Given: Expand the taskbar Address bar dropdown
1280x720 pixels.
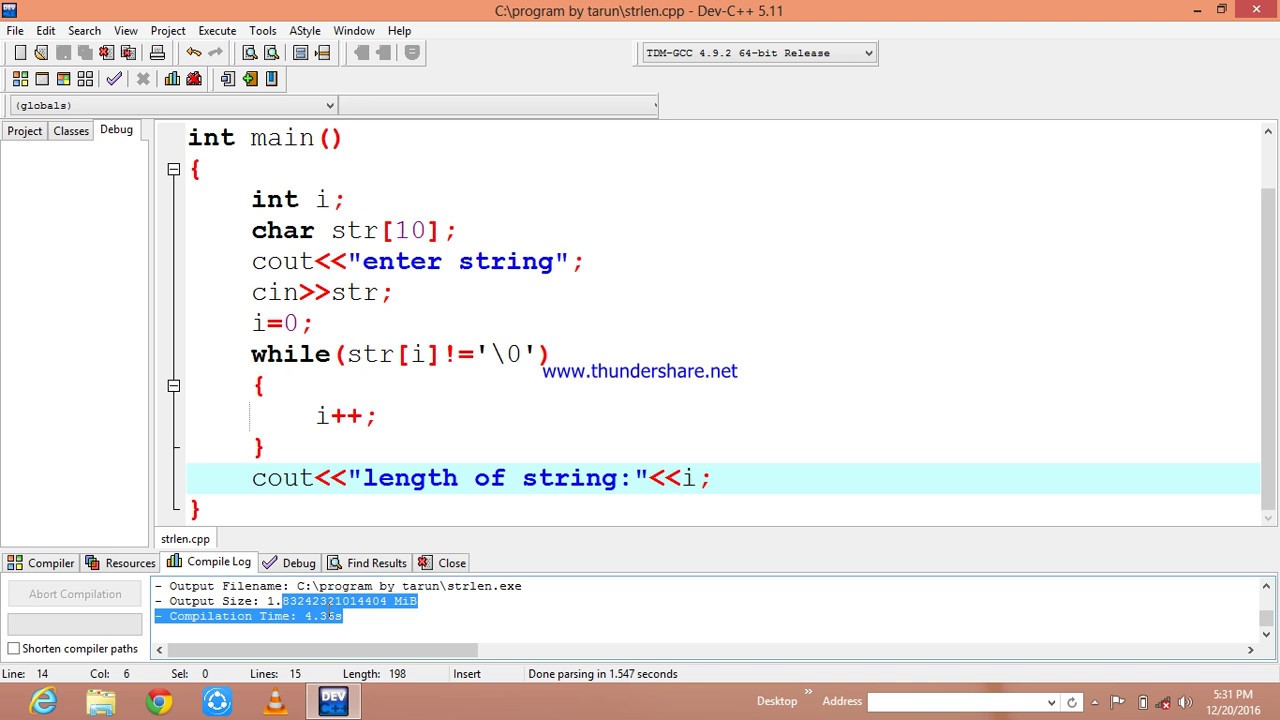Looking at the screenshot, I should coord(1051,702).
